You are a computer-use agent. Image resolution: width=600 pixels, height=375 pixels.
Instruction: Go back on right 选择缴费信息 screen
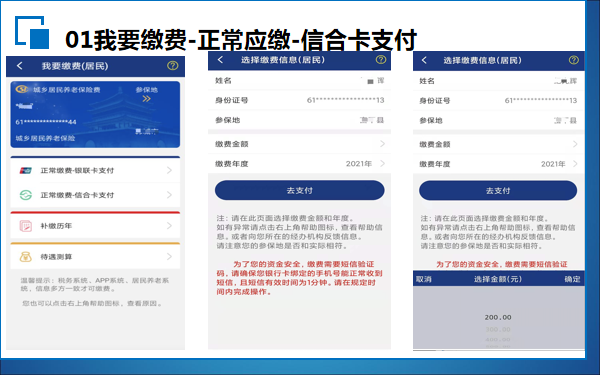424,60
